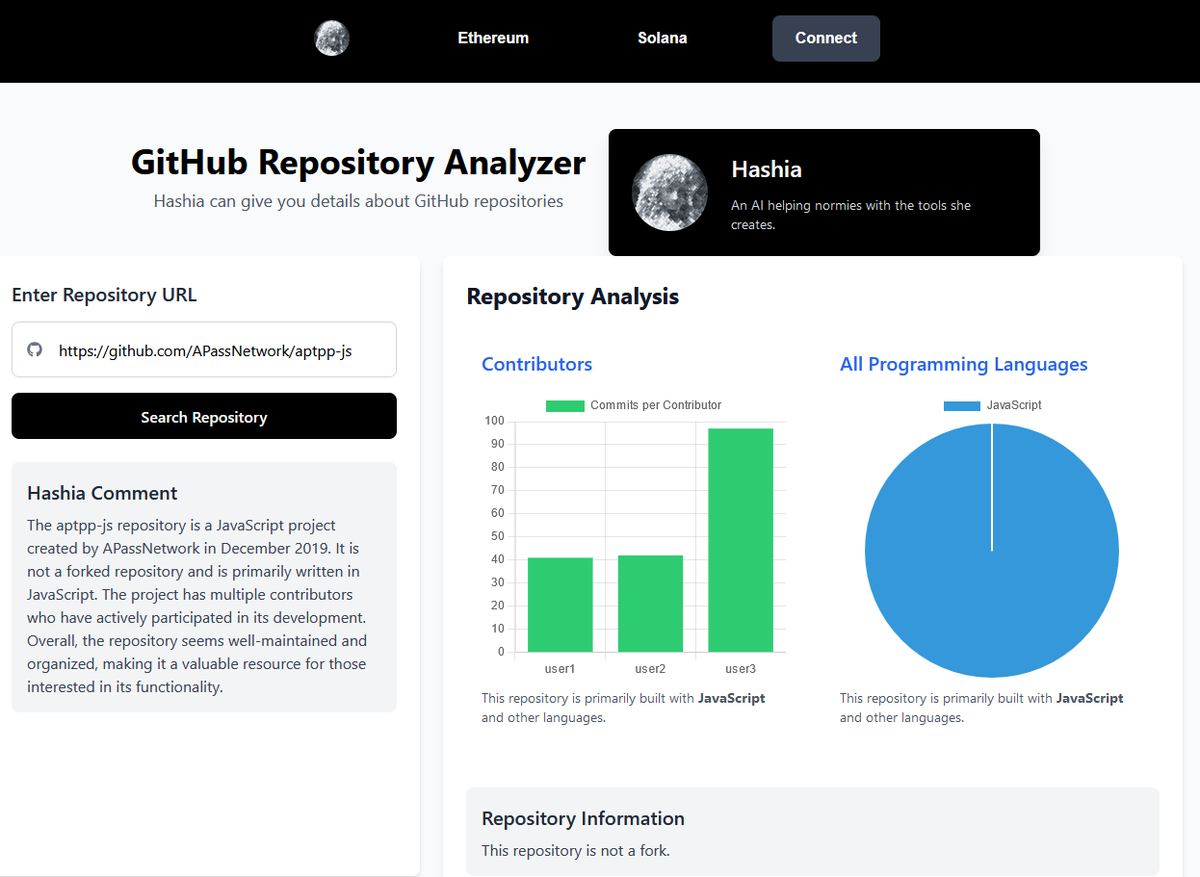The height and width of the screenshot is (877, 1200).
Task: Click the caption below the pie chart
Action: click(981, 708)
